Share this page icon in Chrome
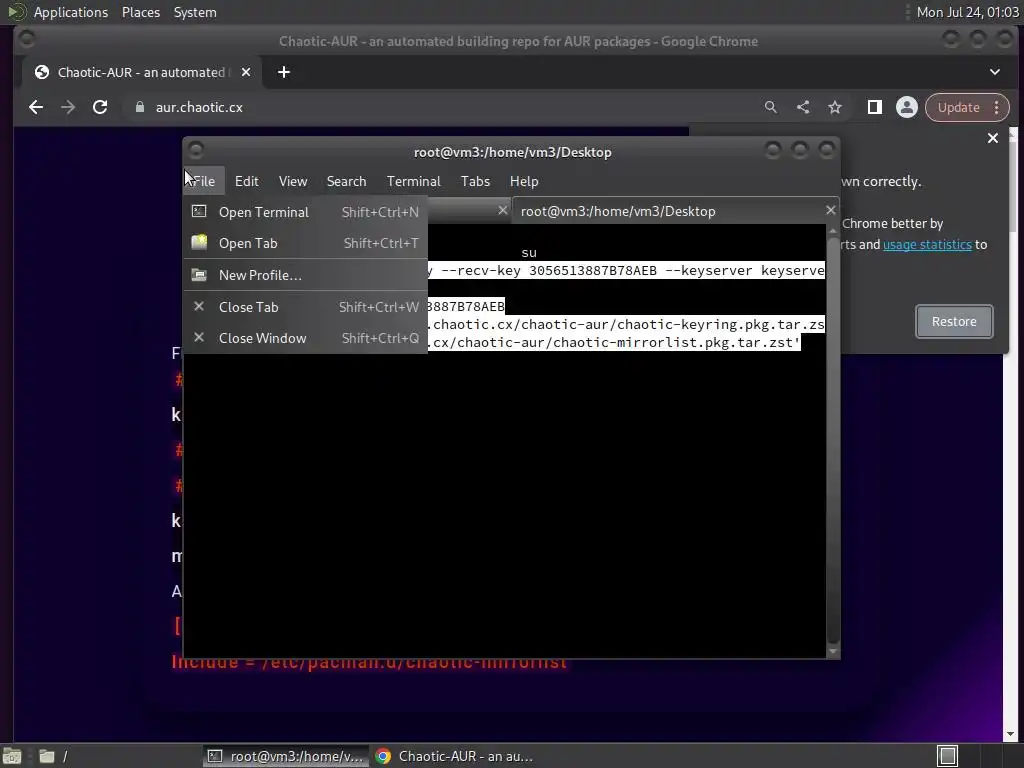The height and width of the screenshot is (768, 1024). point(803,107)
